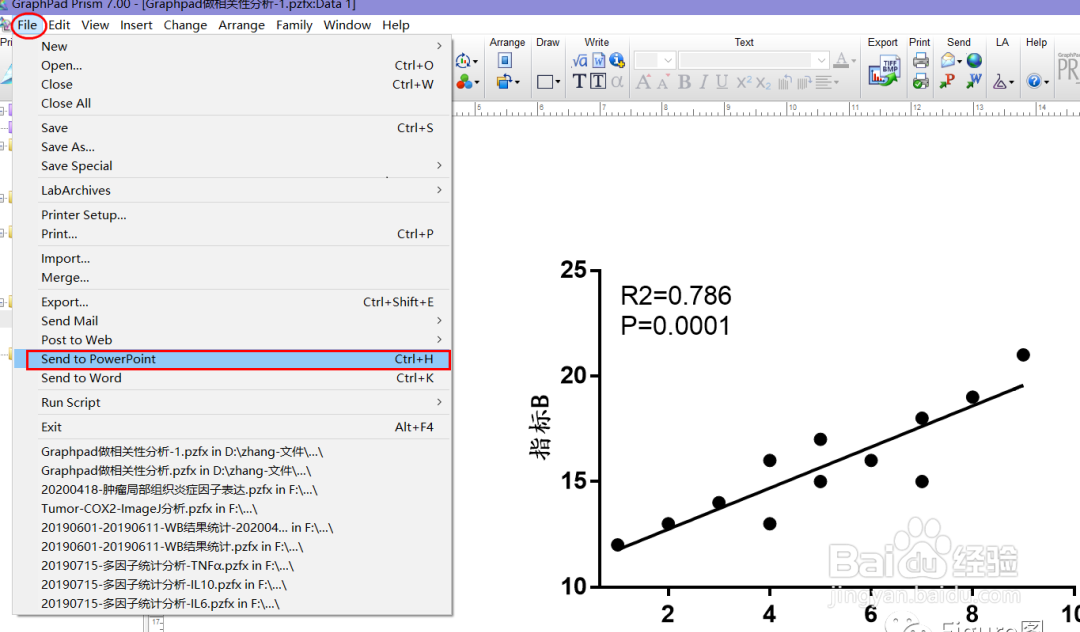Open the font name combo box
The width and height of the screenshot is (1080, 632).
coord(753,61)
